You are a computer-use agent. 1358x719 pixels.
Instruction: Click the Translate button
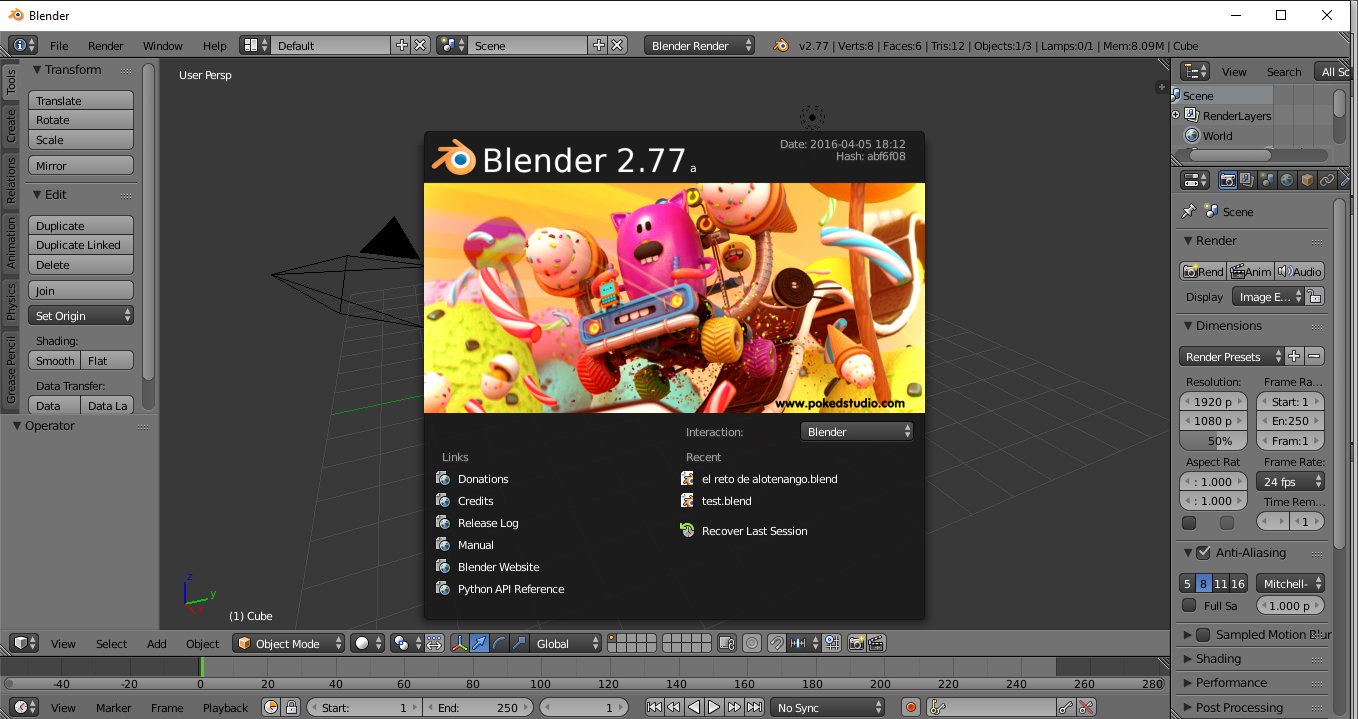(81, 100)
